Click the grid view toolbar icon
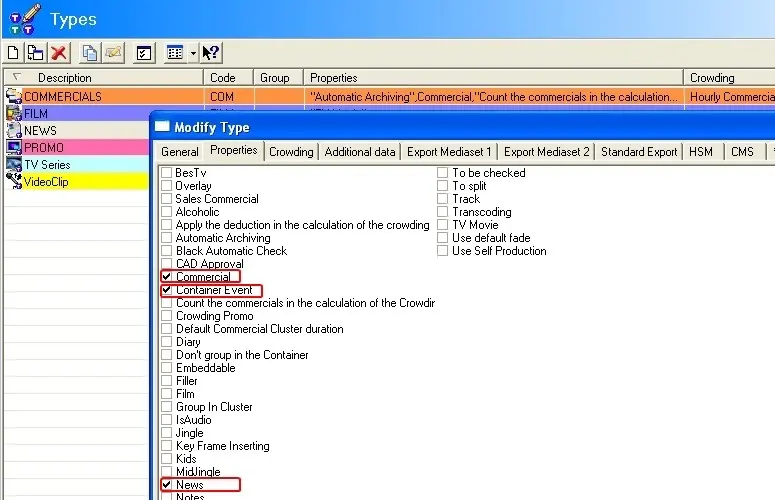Screen dimensions: 775x500 coord(175,53)
